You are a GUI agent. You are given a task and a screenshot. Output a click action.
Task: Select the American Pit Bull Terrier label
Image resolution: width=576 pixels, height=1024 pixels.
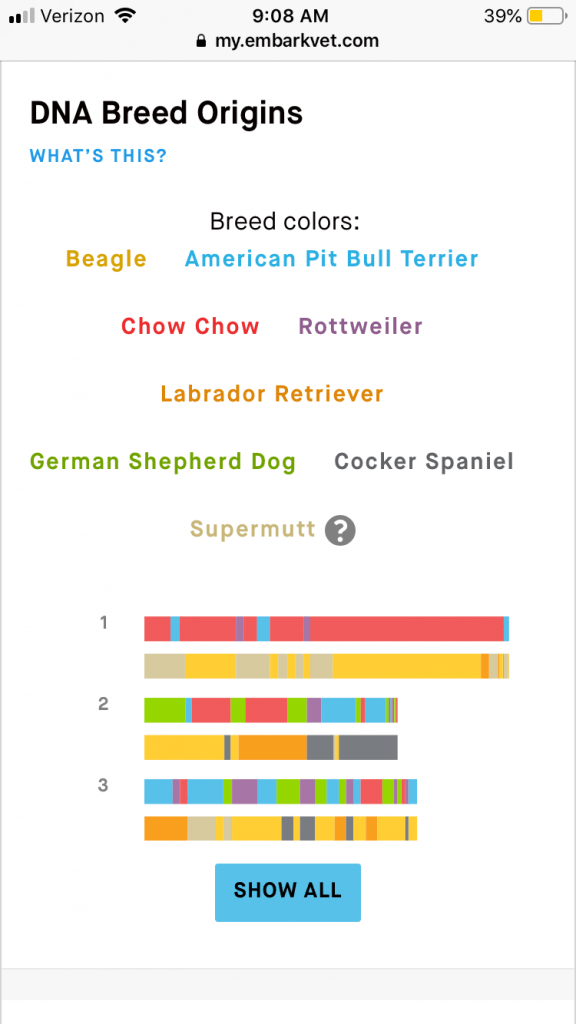point(332,259)
